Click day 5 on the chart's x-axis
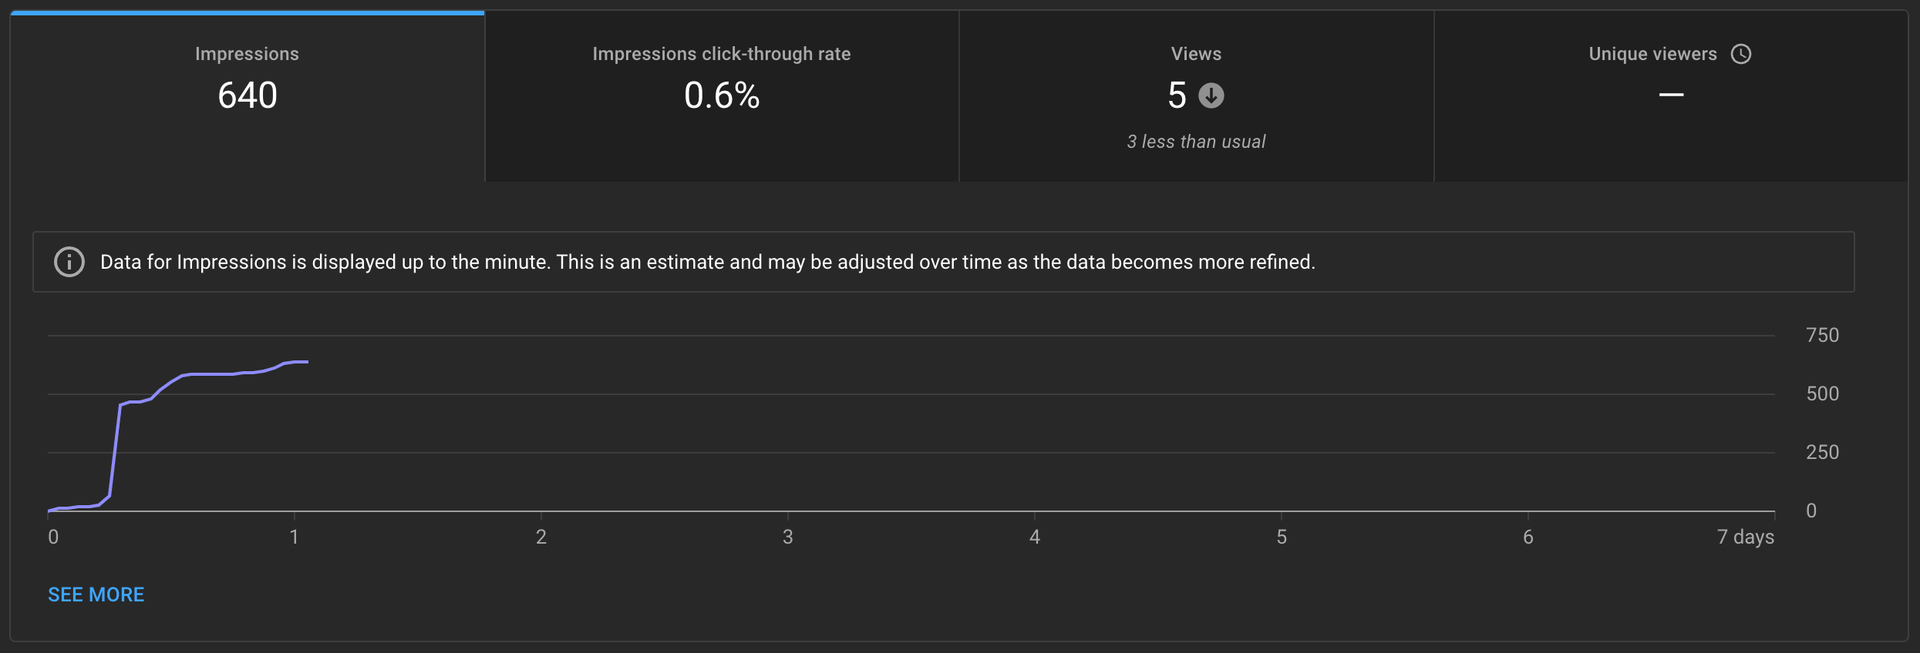Image resolution: width=1920 pixels, height=653 pixels. (x=1281, y=537)
